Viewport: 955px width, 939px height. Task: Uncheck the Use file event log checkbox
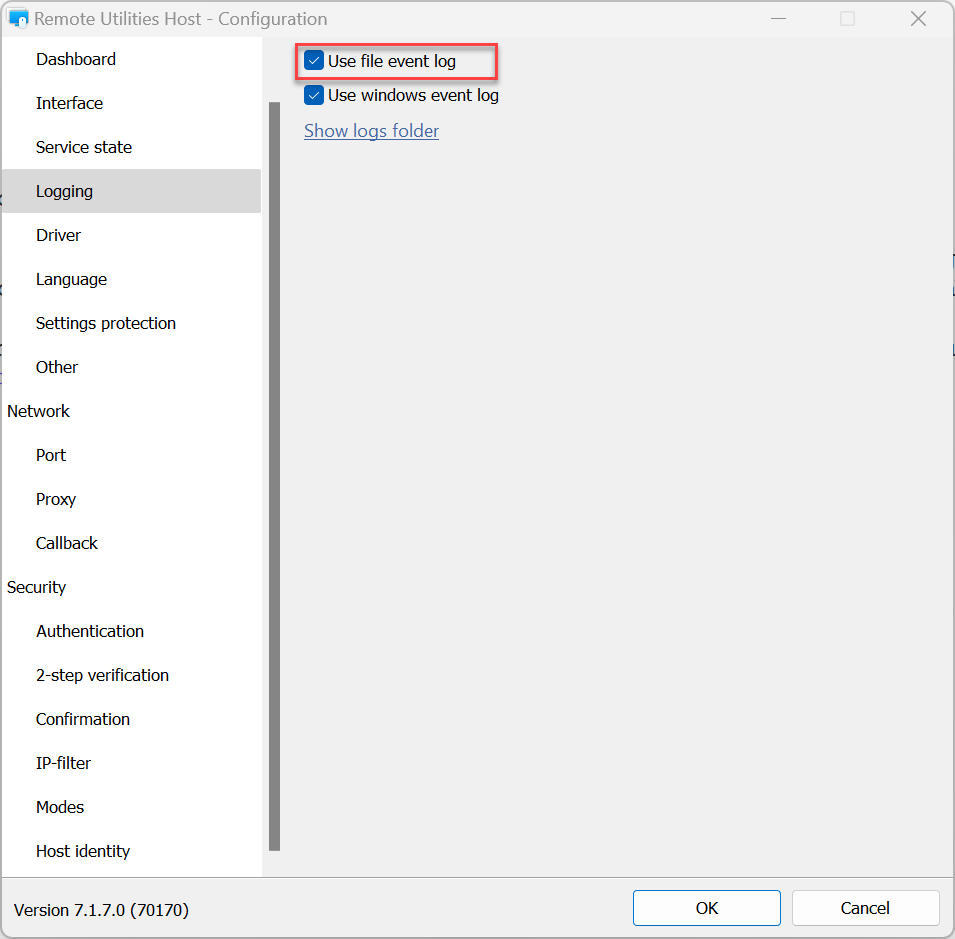(314, 61)
